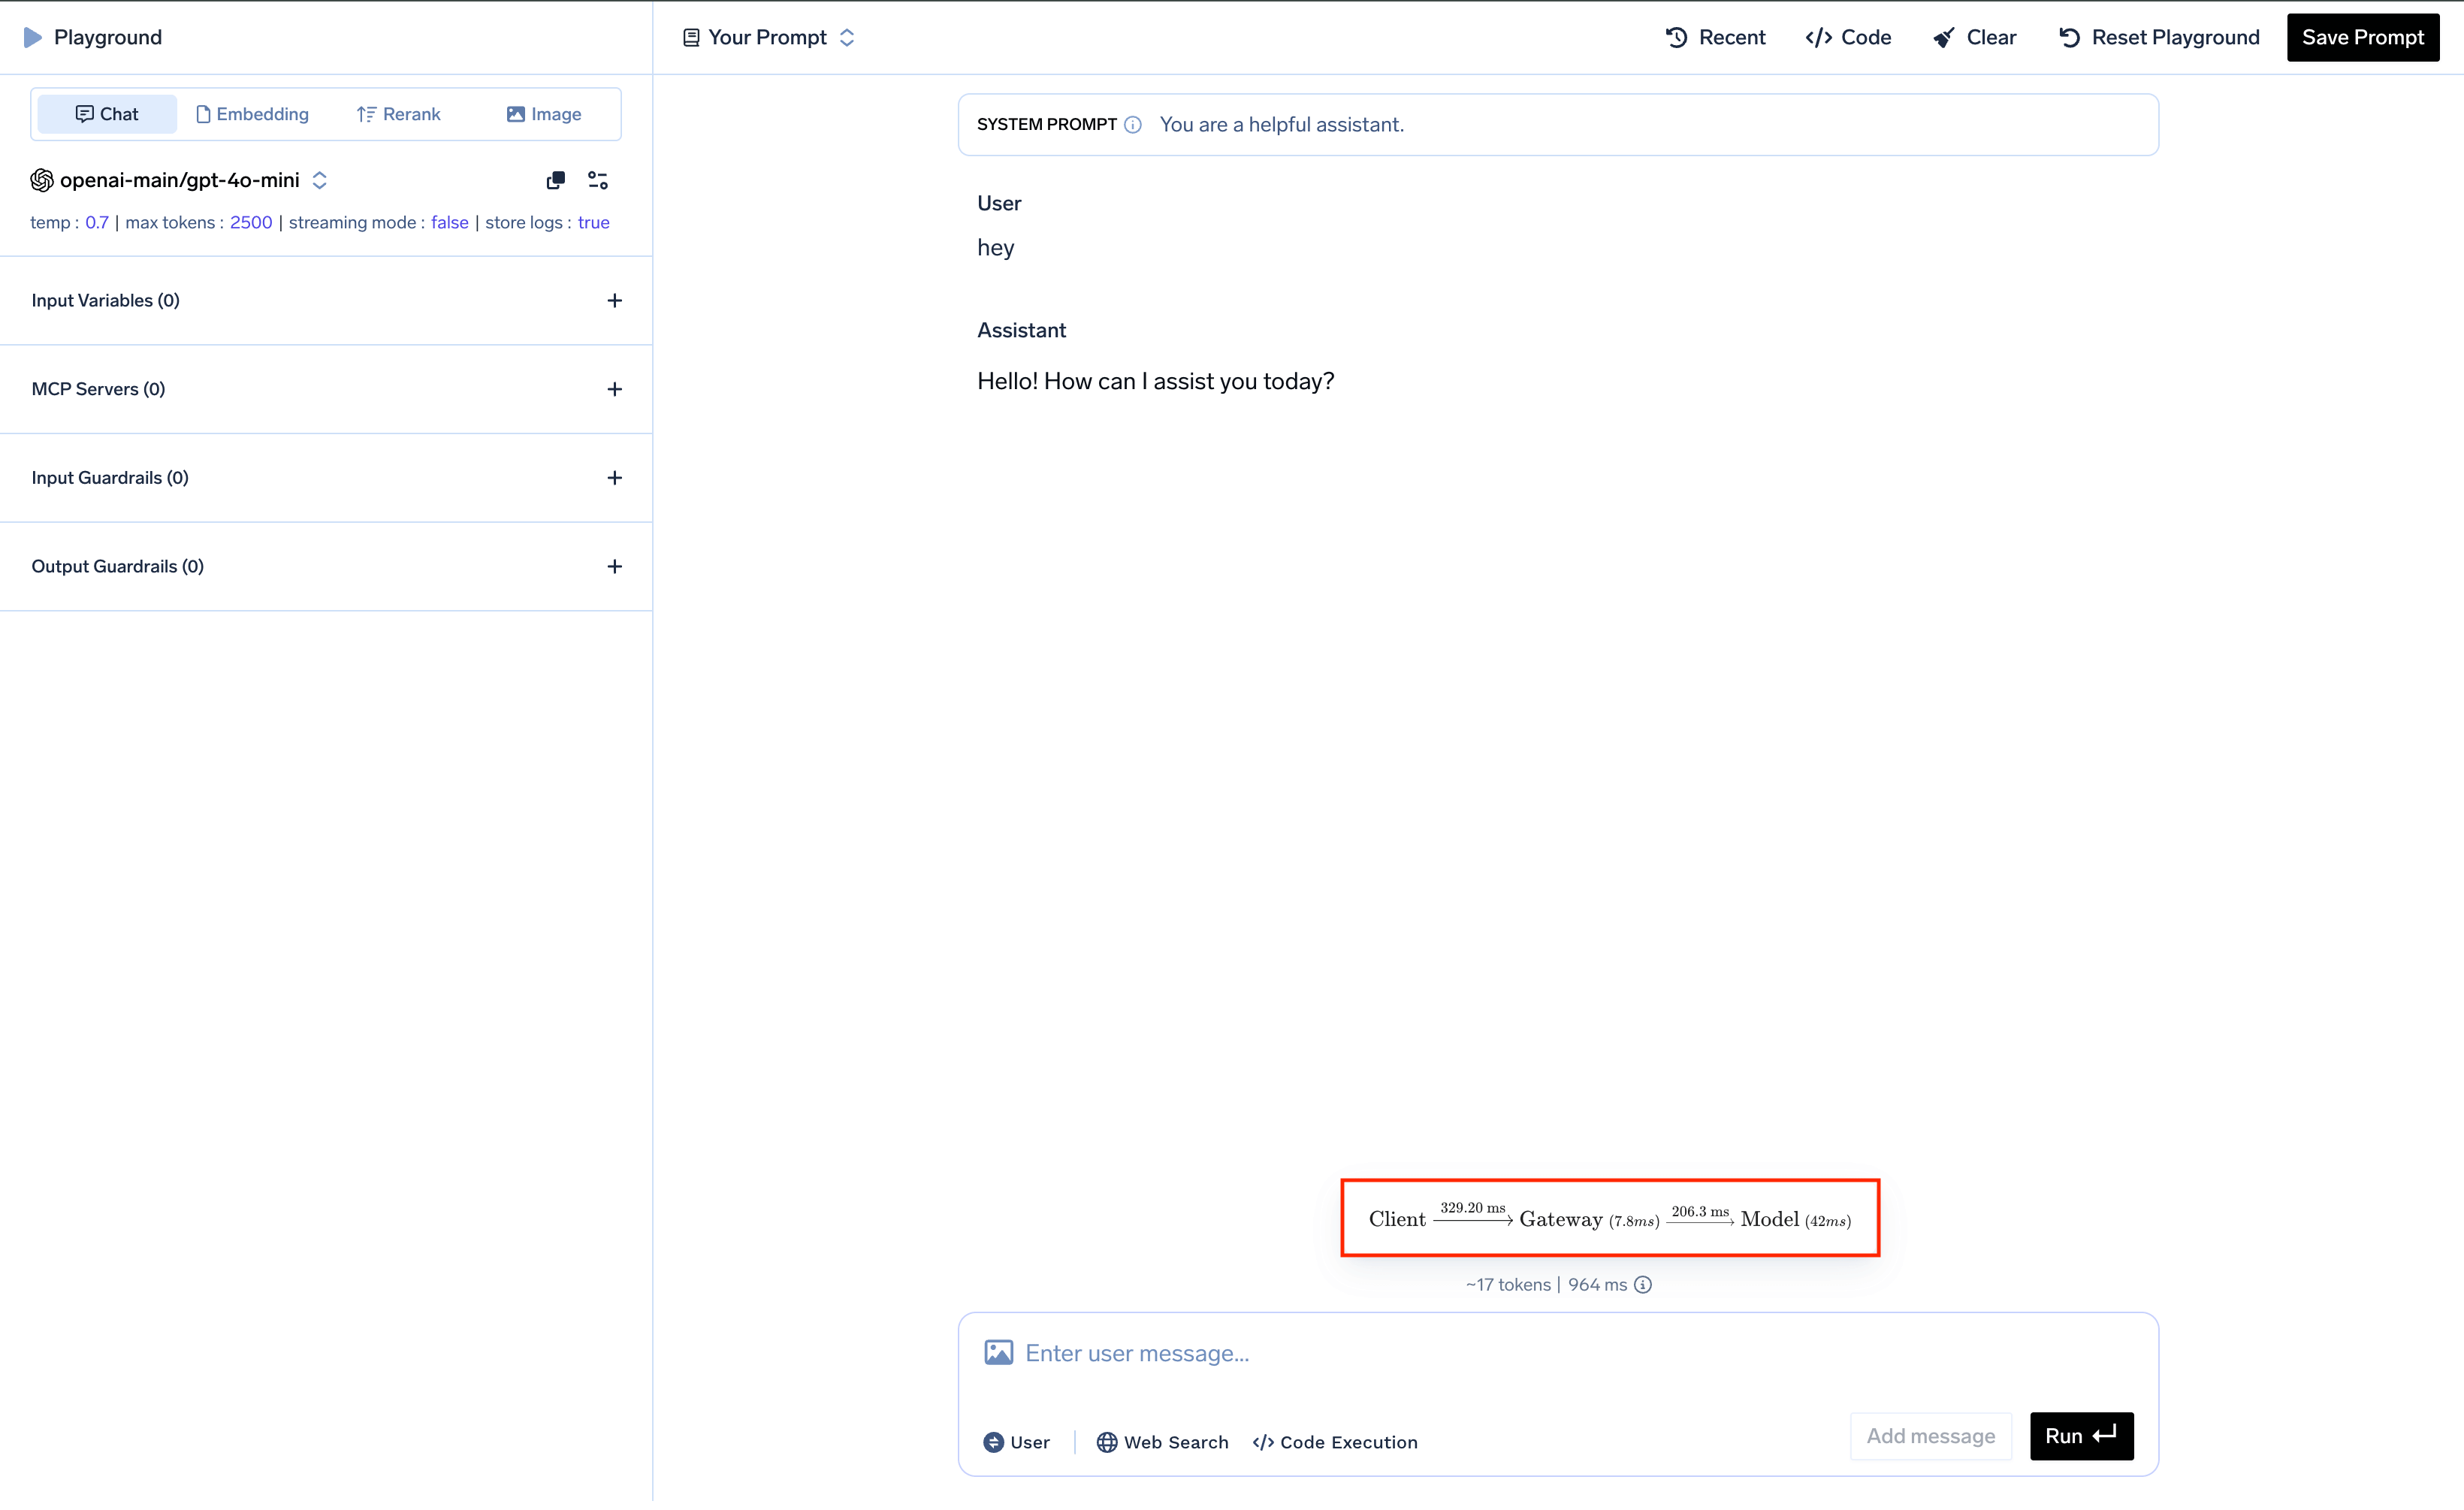Add an input variable with the plus icon
The width and height of the screenshot is (2464, 1510).
pyautogui.click(x=615, y=300)
